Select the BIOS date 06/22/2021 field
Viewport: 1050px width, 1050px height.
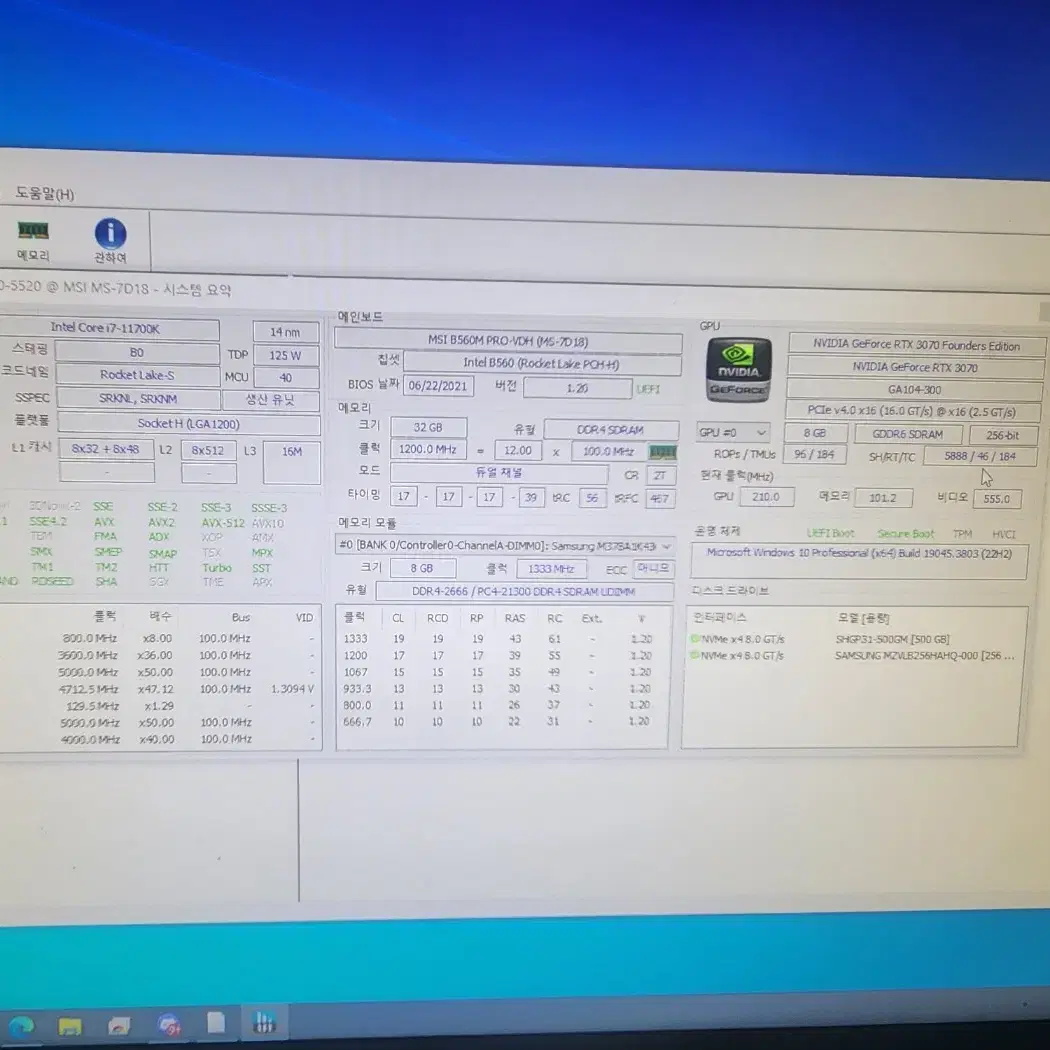coord(438,386)
